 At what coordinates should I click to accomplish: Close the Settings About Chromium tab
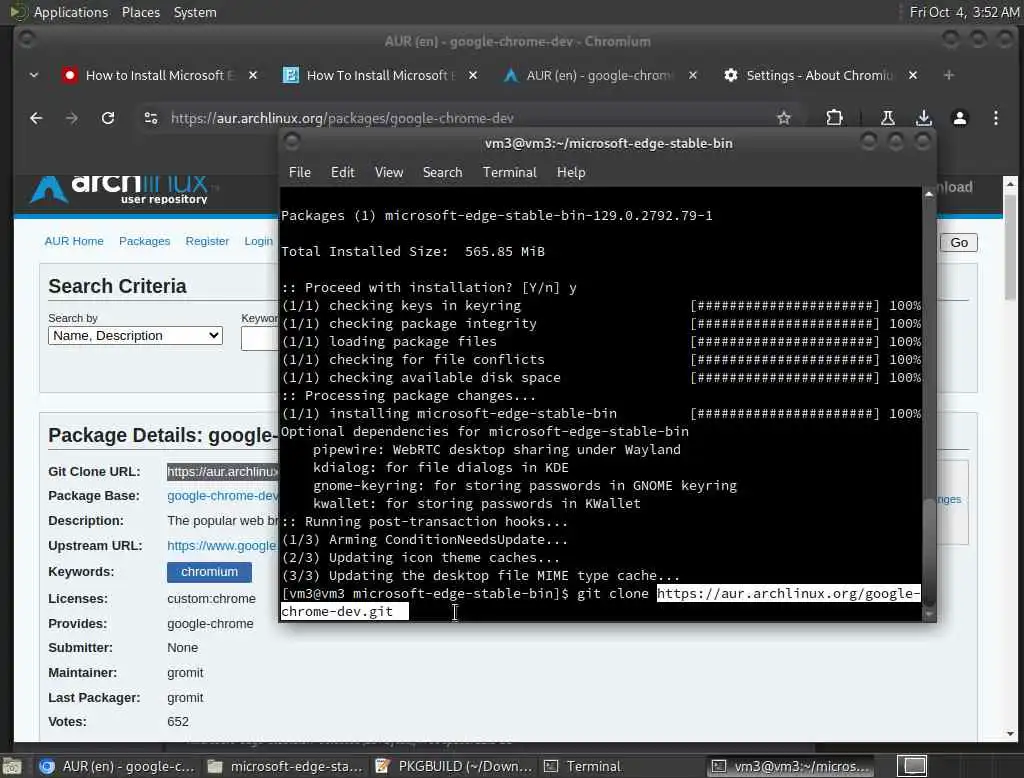click(912, 76)
